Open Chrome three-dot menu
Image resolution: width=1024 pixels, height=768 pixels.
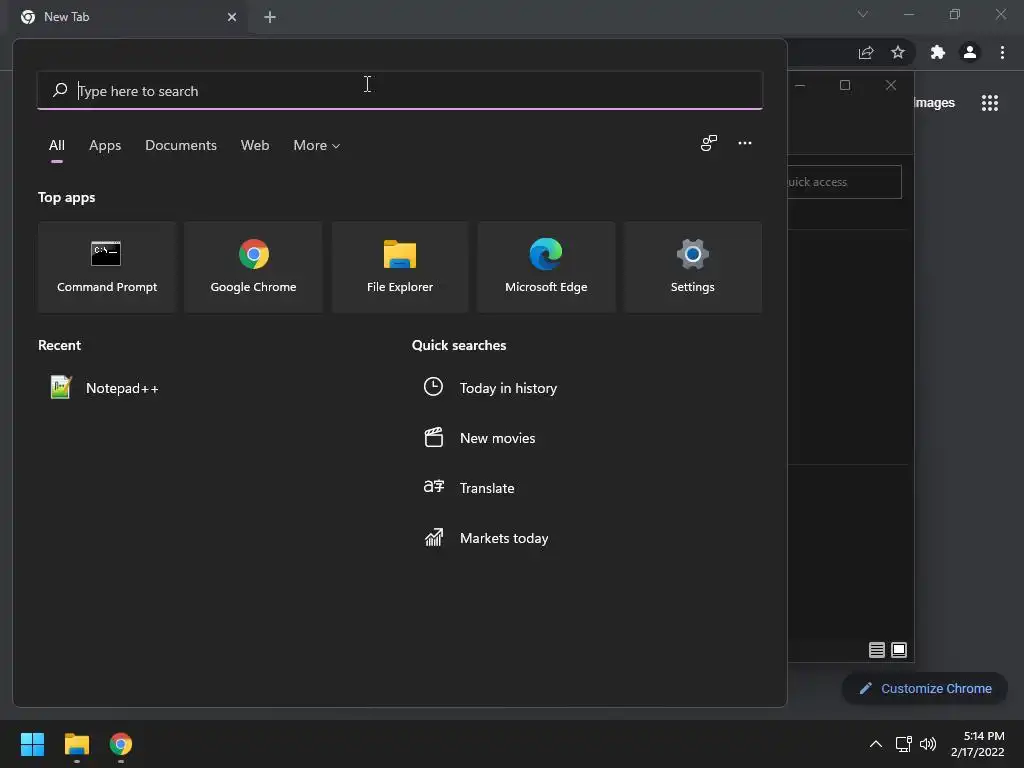[x=1002, y=52]
